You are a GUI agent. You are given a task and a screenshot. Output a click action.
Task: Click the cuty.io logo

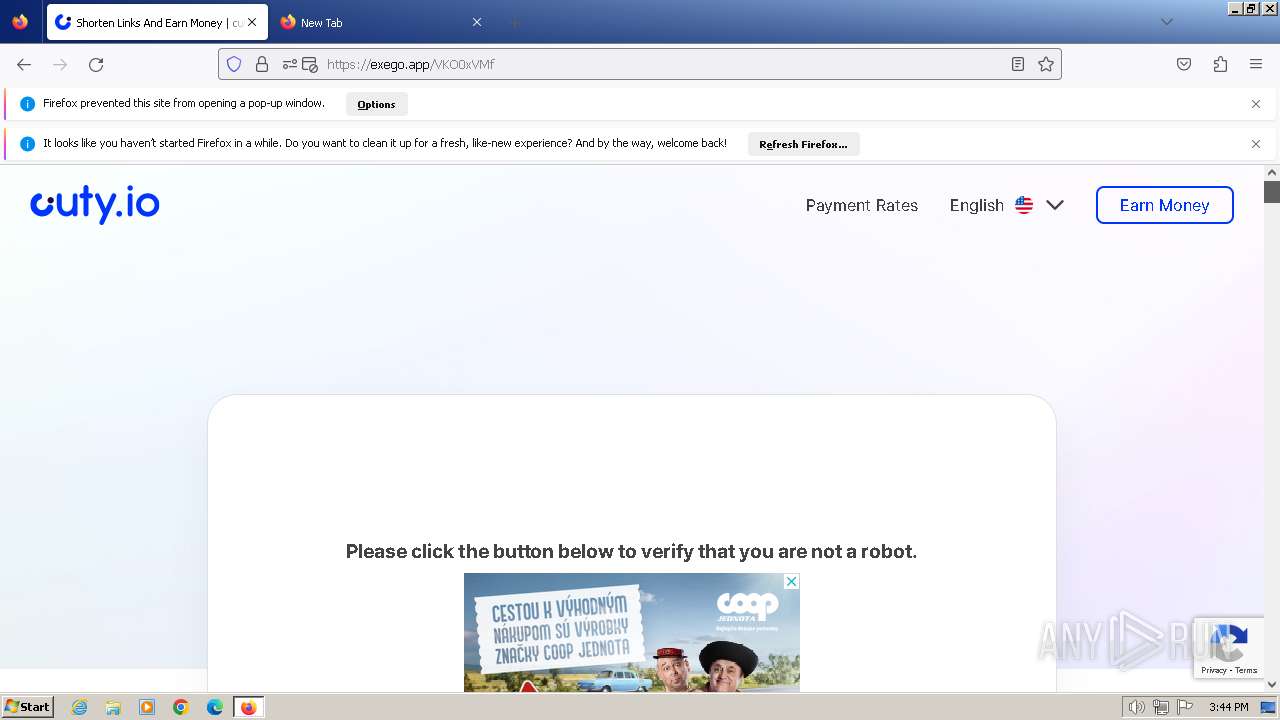[x=95, y=205]
